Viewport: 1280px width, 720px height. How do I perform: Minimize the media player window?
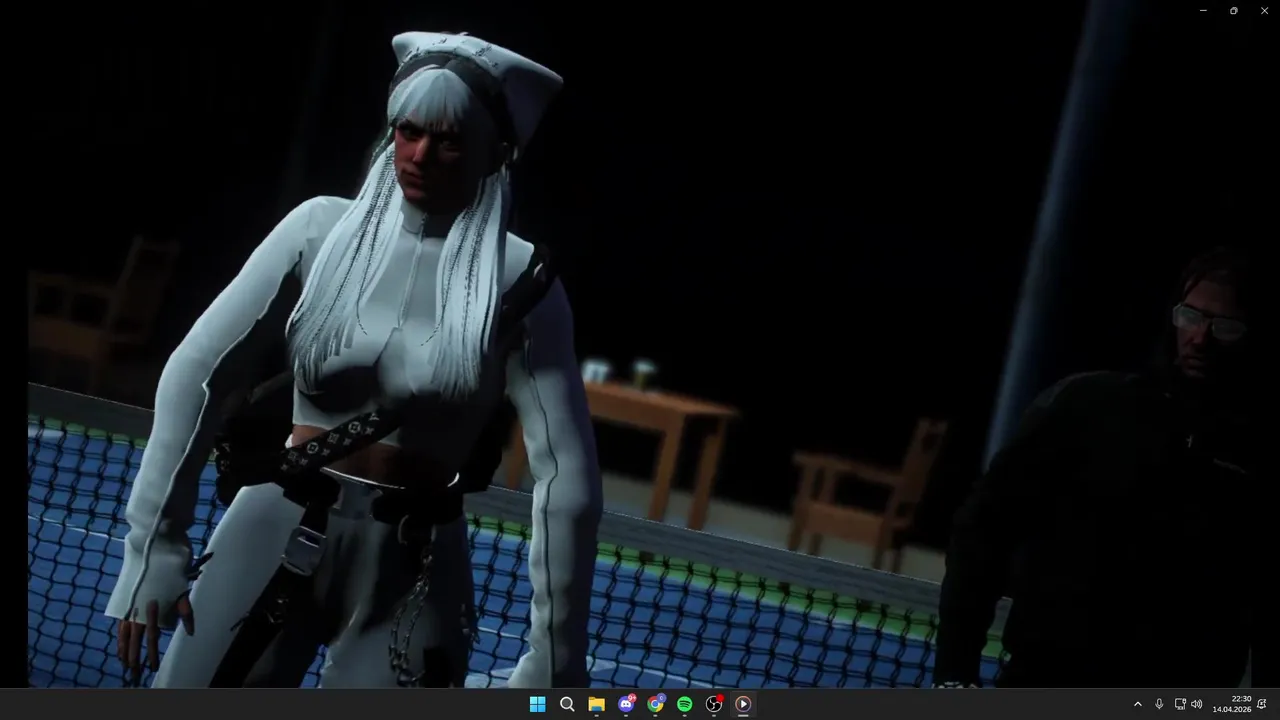(x=1203, y=10)
